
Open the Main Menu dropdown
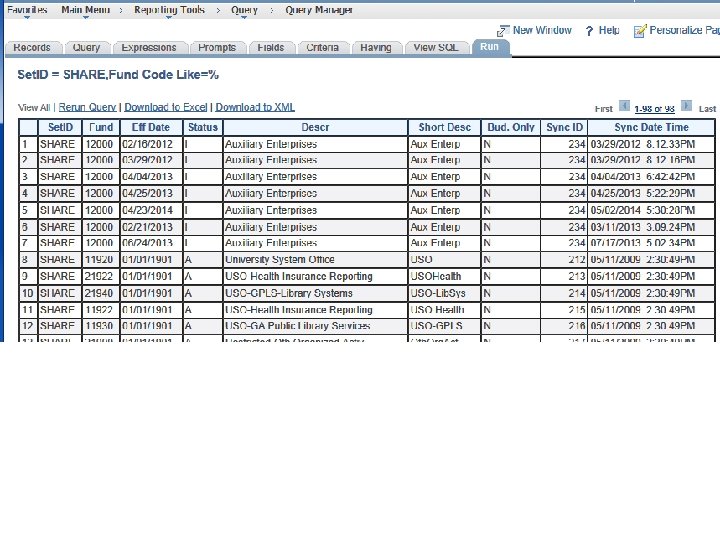(x=85, y=10)
